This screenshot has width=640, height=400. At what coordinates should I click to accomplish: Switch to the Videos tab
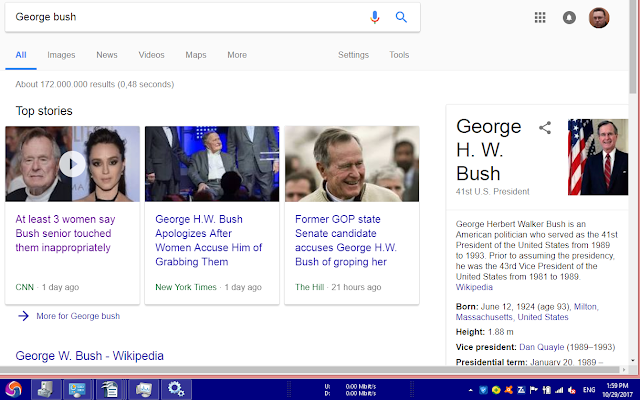(x=151, y=55)
